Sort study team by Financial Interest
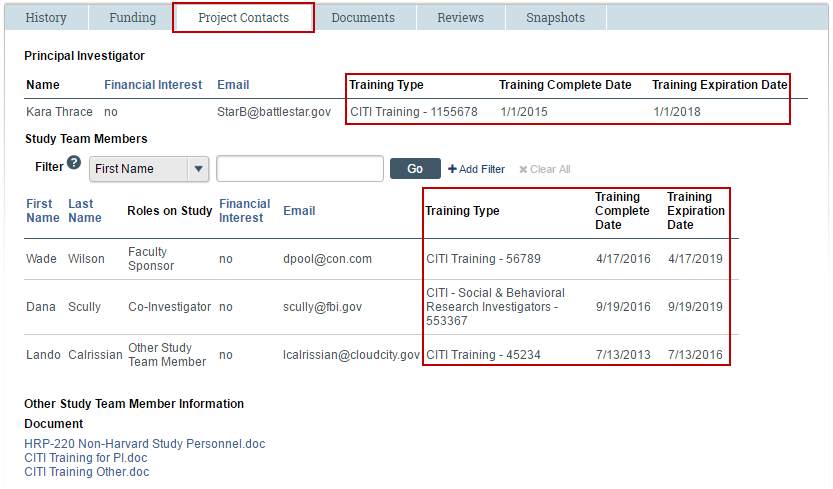833x489 pixels. tap(244, 211)
